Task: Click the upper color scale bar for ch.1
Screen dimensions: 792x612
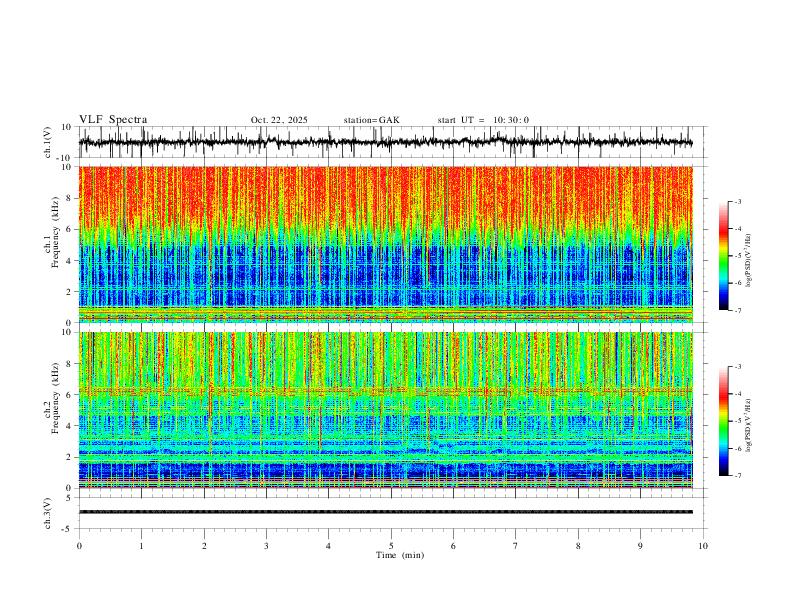Action: (724, 256)
